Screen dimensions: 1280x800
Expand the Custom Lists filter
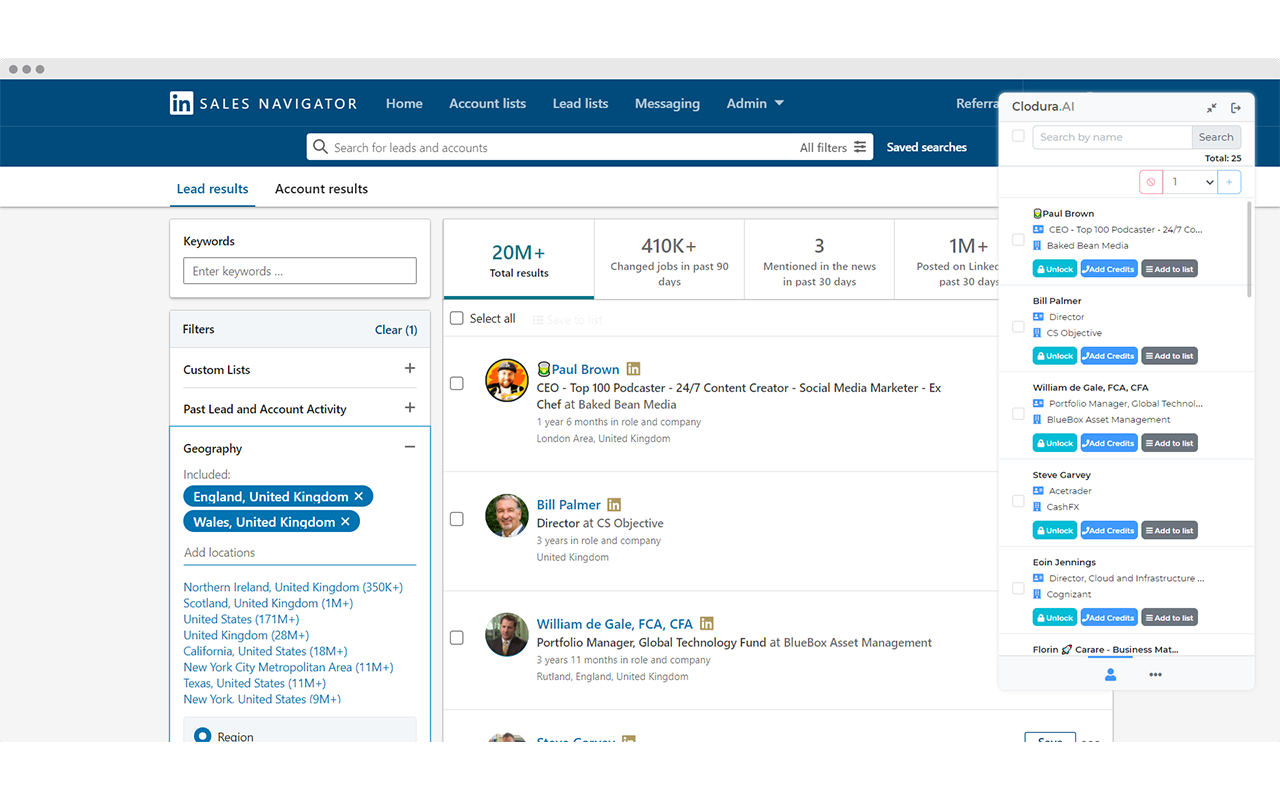click(409, 369)
